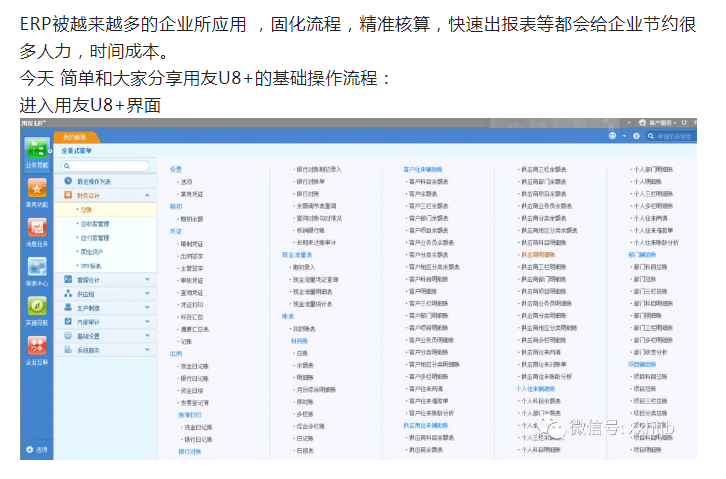Open 部门收支分析 link
Viewport: 726px width, 479px height.
651,352
